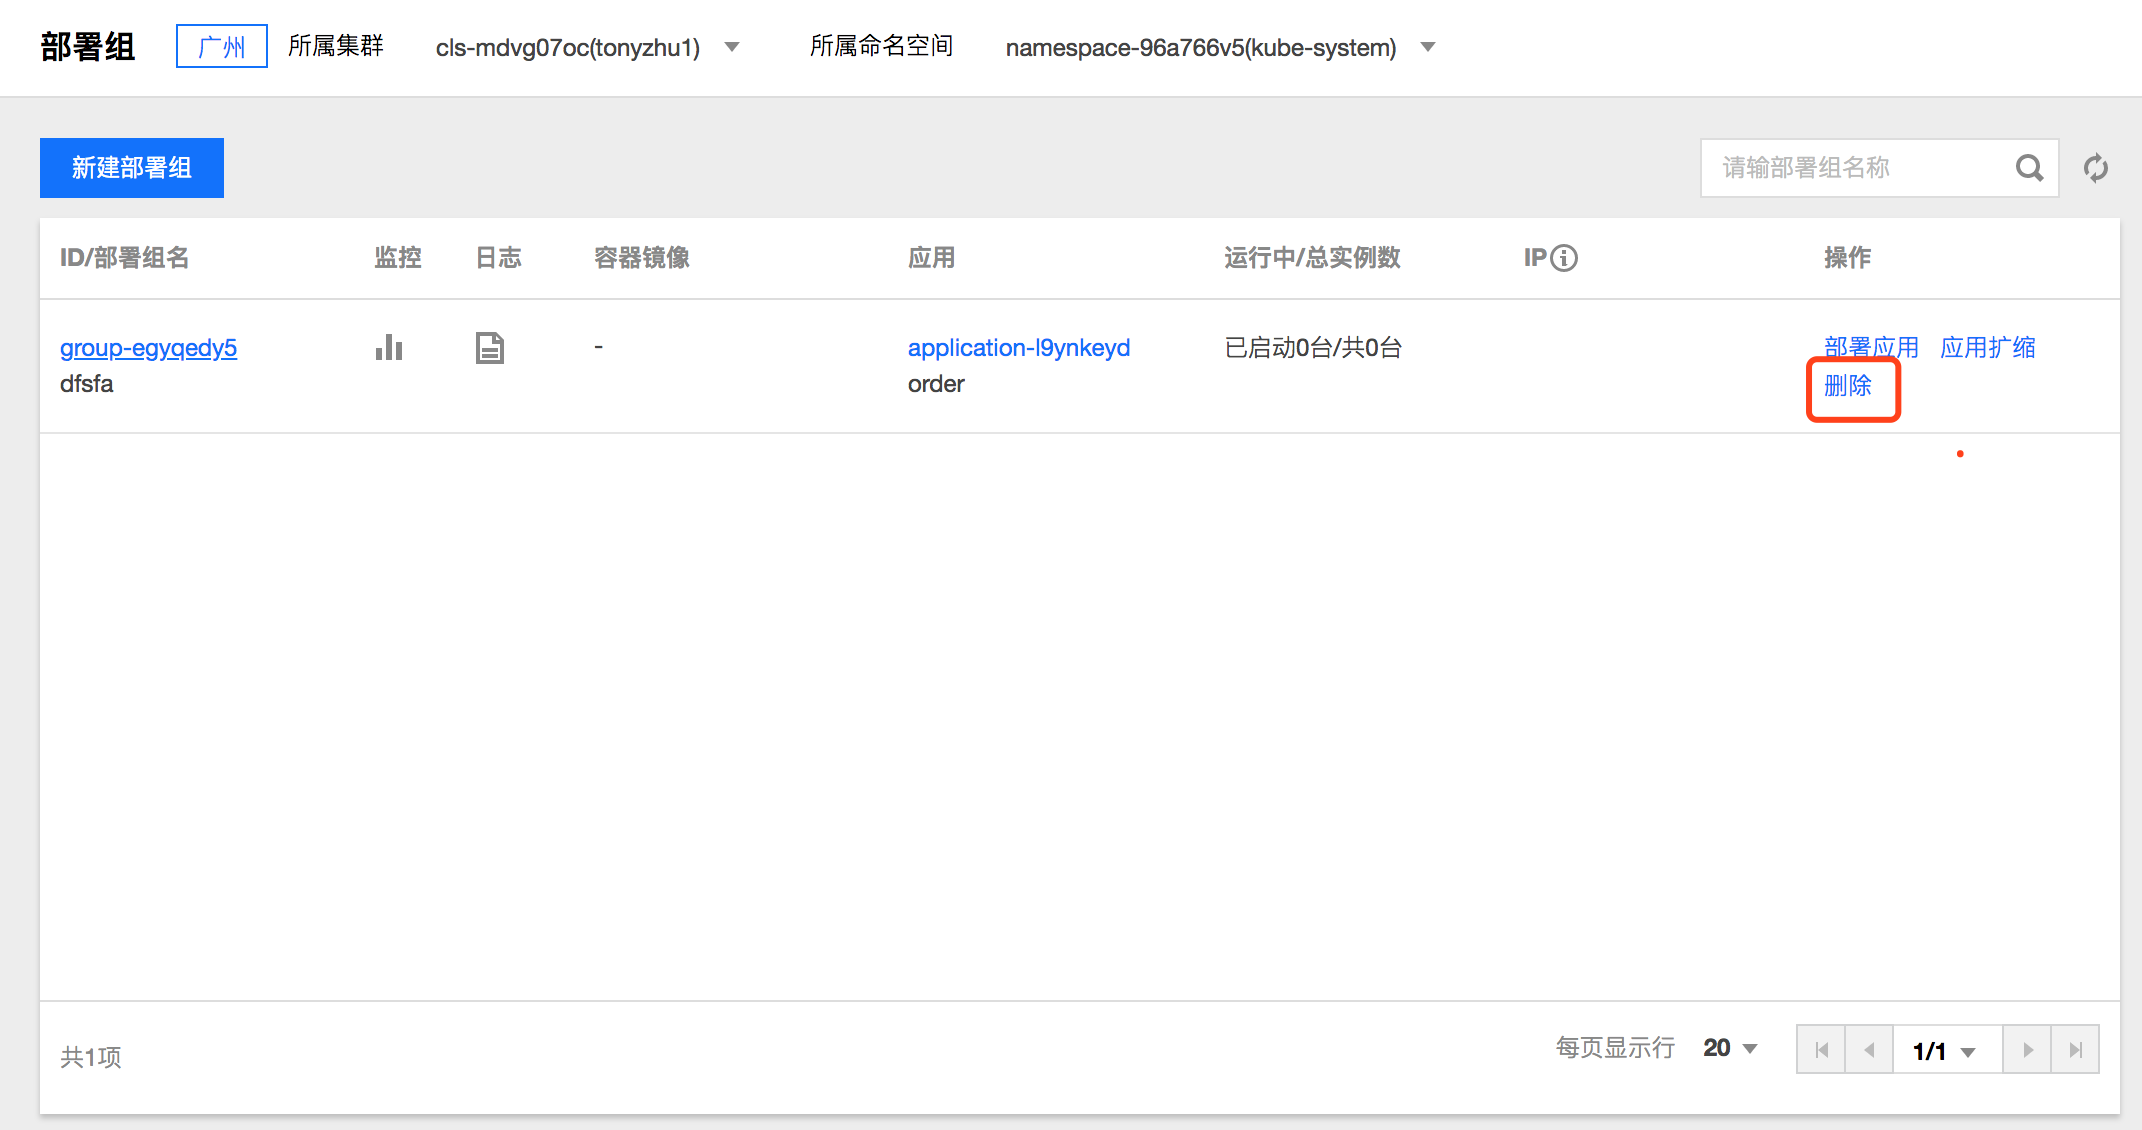This screenshot has width=2142, height=1130.
Task: Open the 1/1 page selector
Action: (x=1945, y=1051)
